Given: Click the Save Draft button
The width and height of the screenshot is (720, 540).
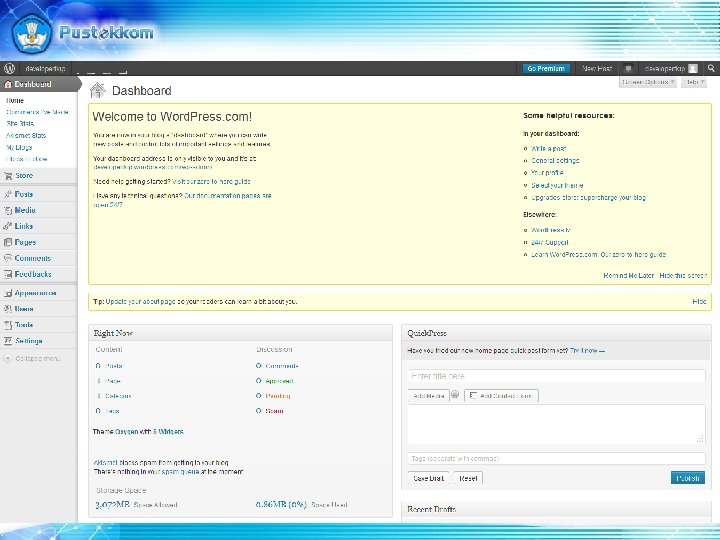Looking at the screenshot, I should (x=428, y=478).
